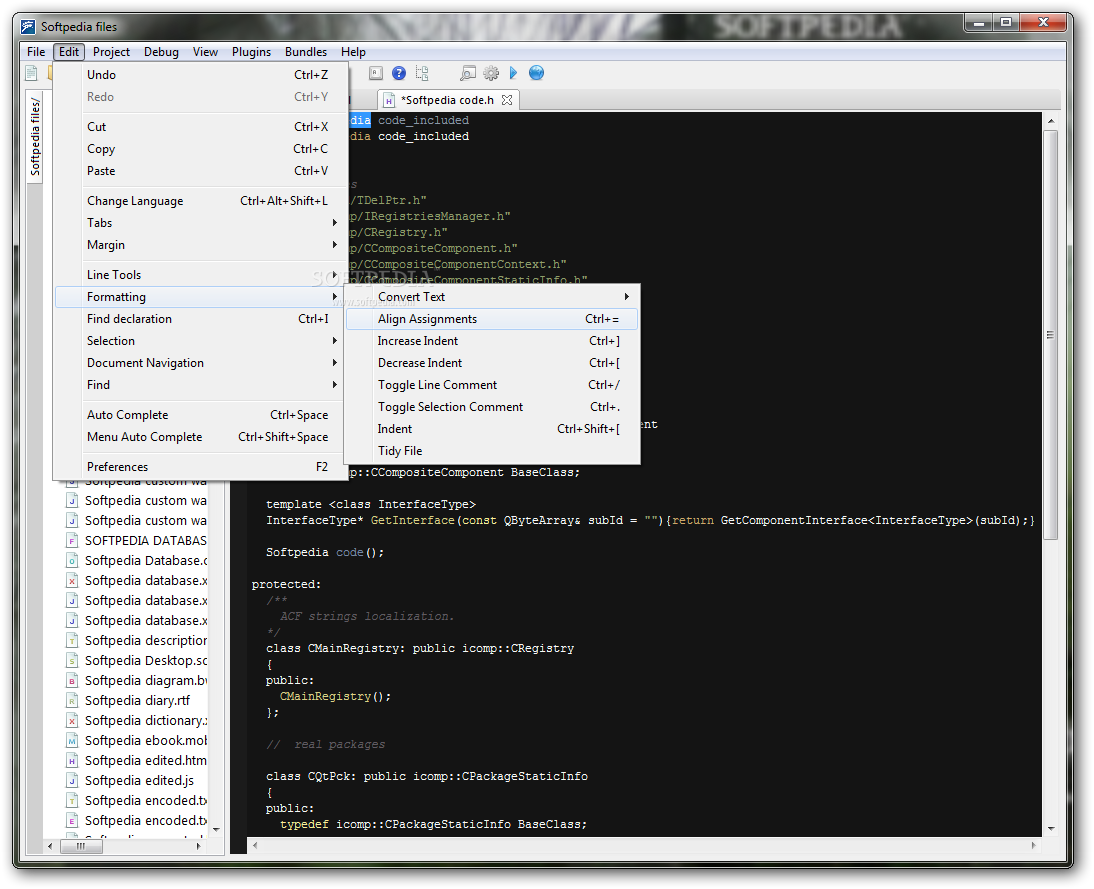Expand the Find submenu in Edit menu
Screen dimensions: 1094x889
[201, 385]
